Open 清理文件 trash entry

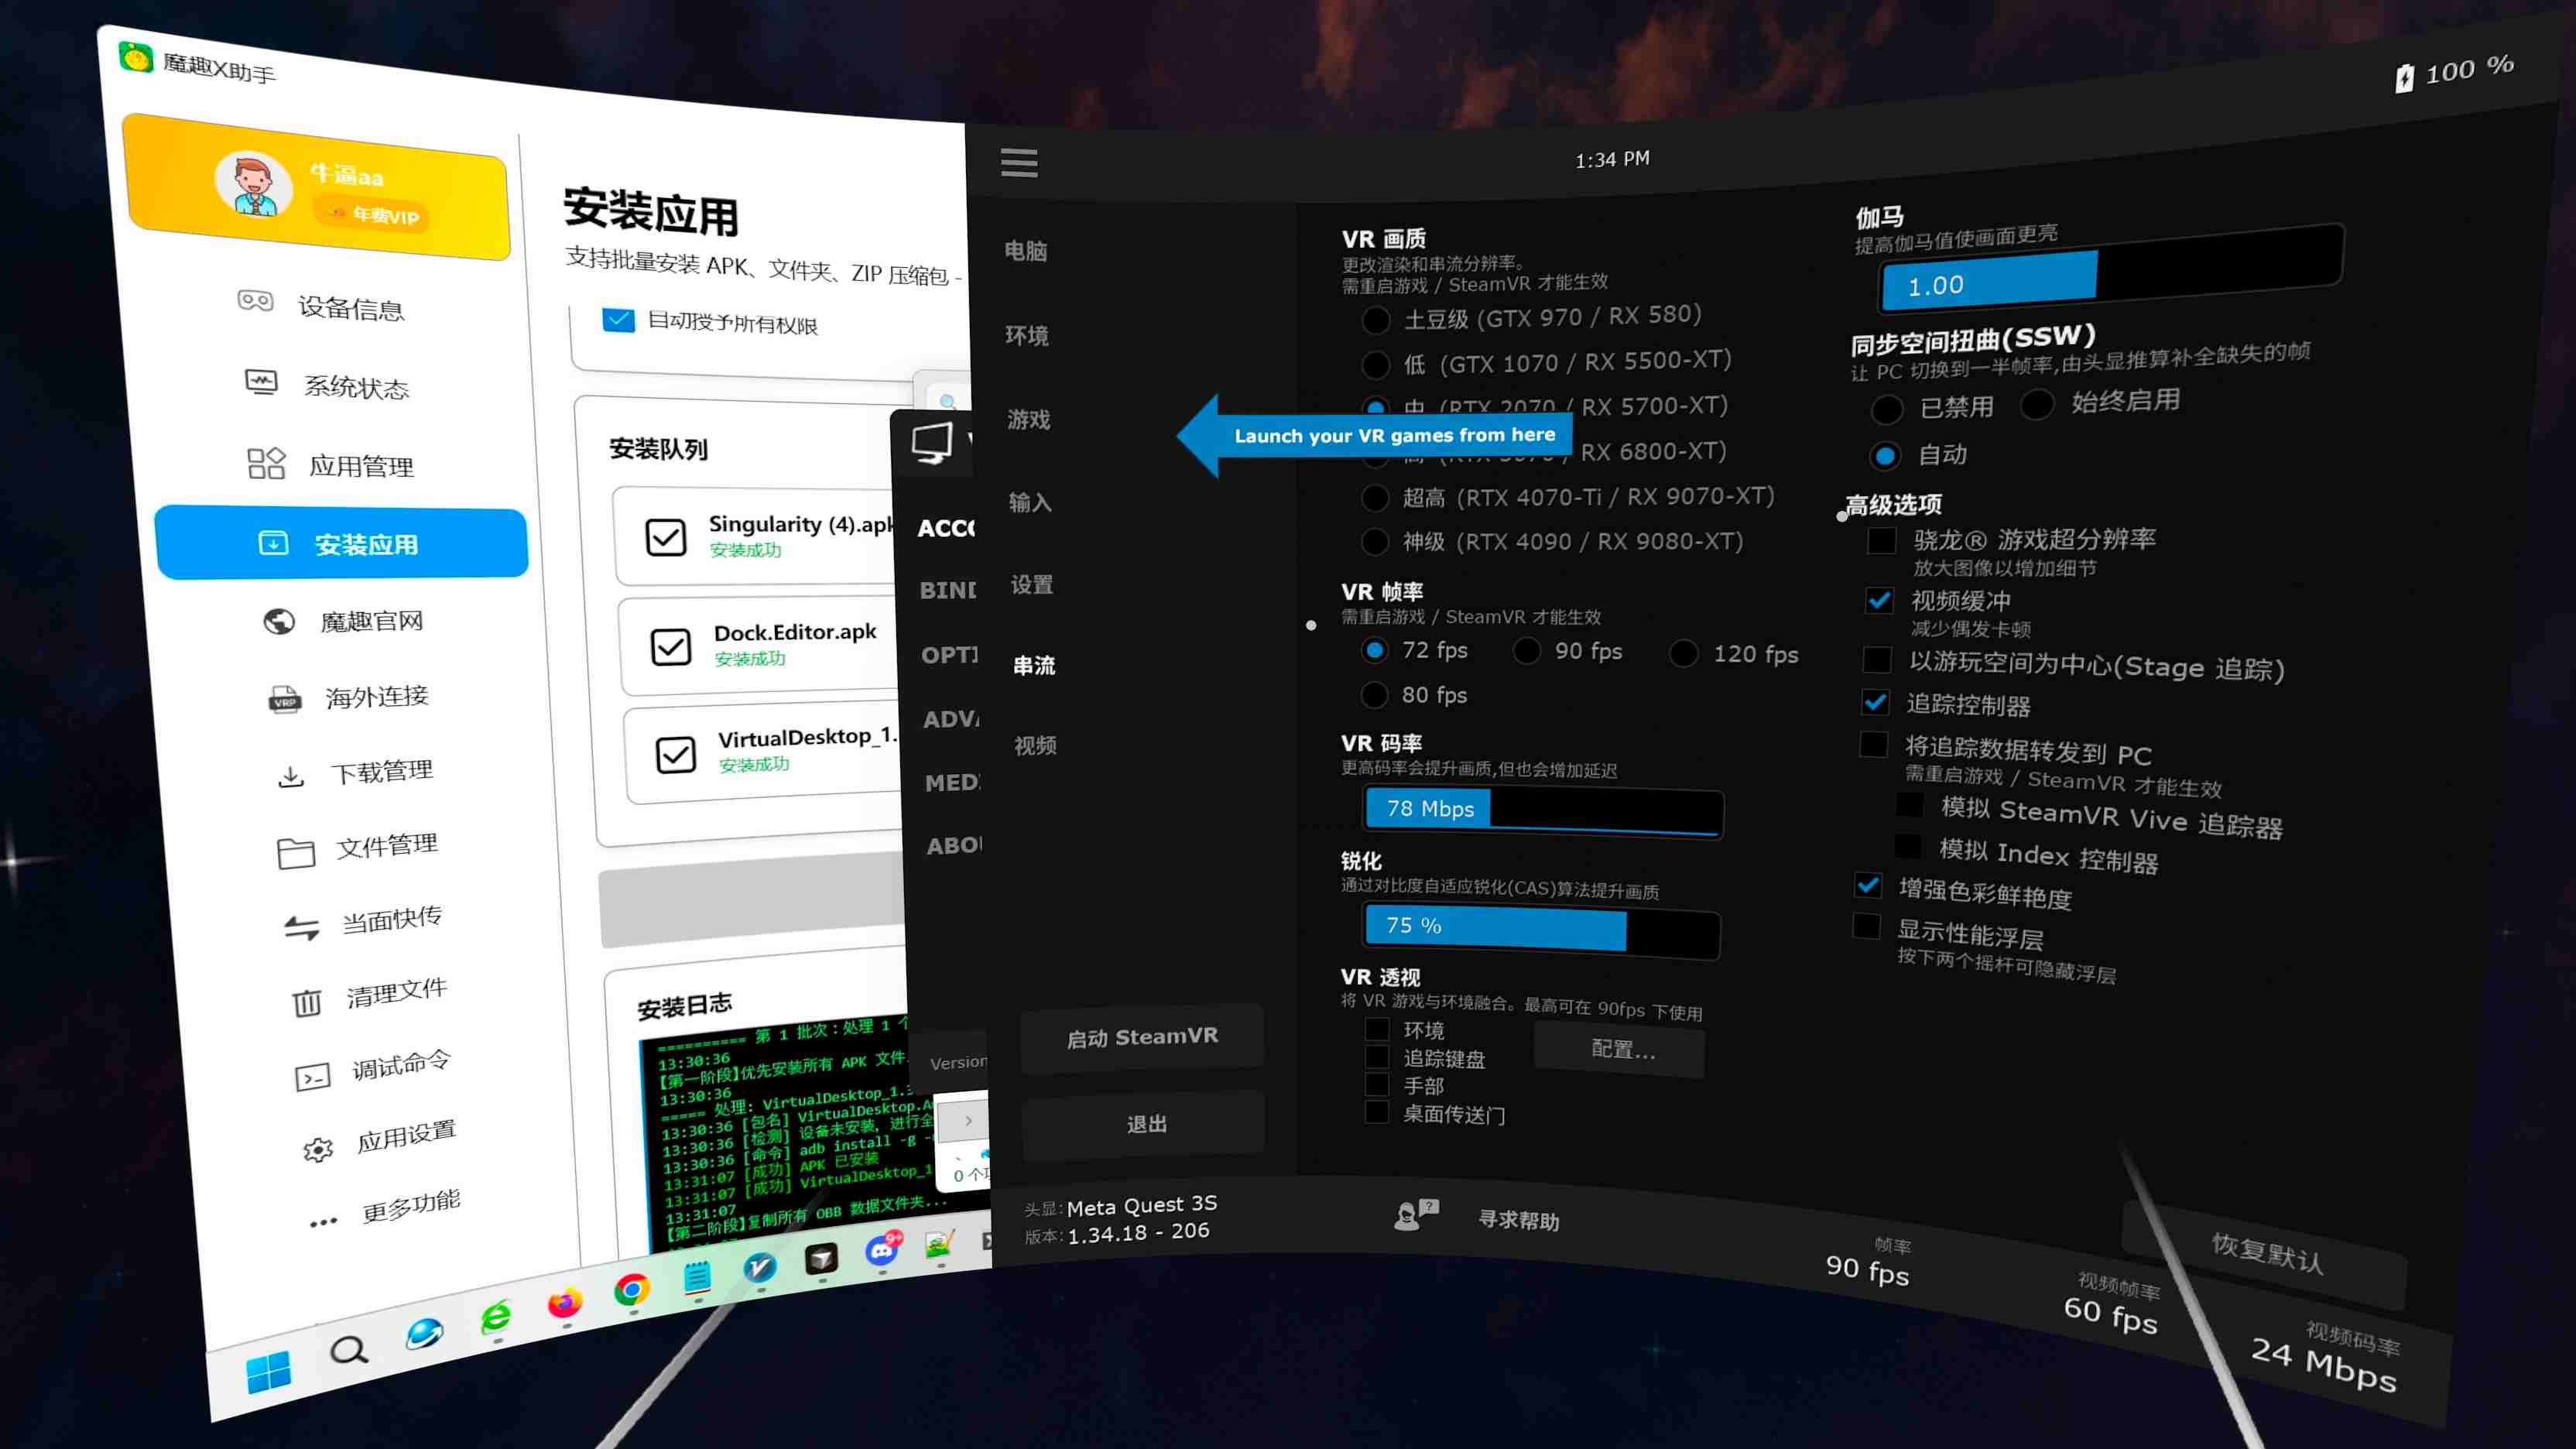coord(369,996)
